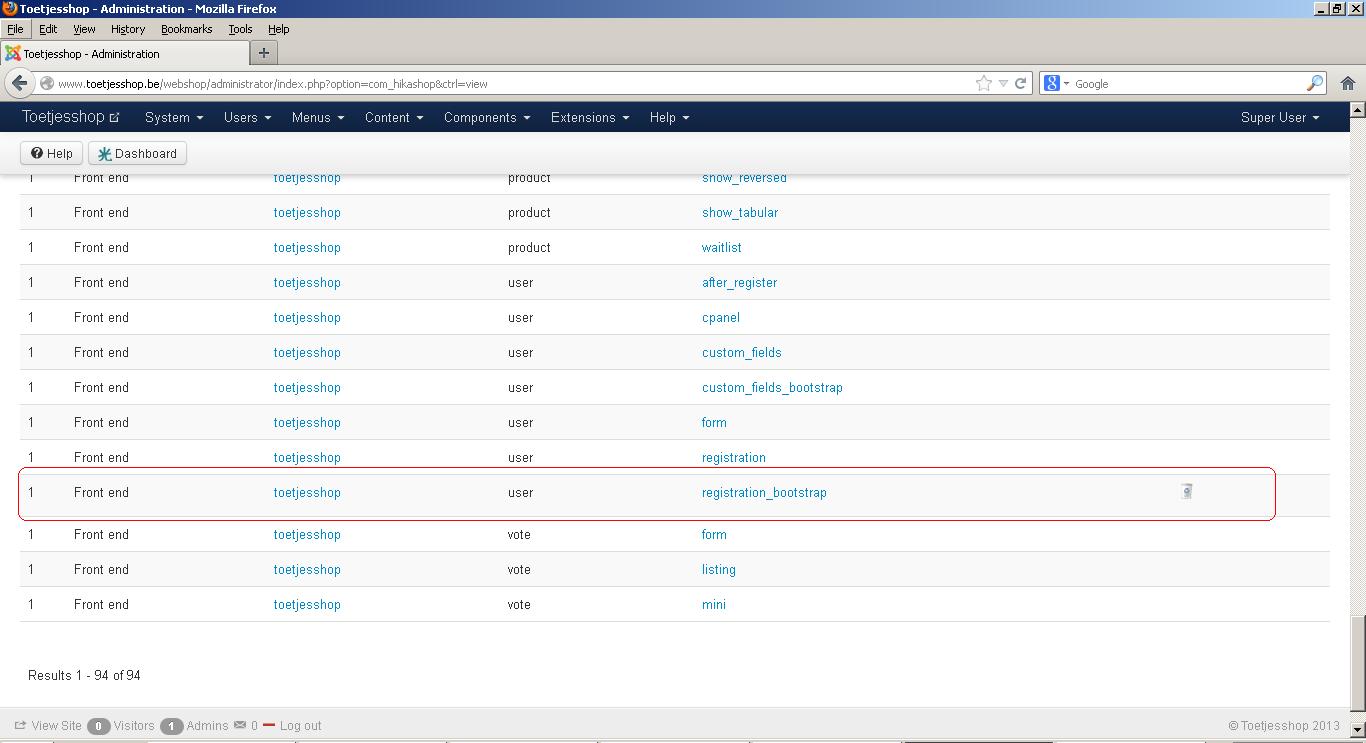Reload the page using the refresh icon
The image size is (1366, 743).
(1020, 84)
